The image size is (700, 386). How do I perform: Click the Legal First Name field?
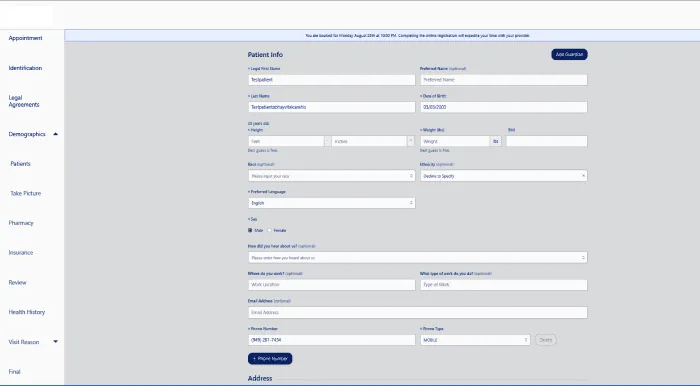pyautogui.click(x=331, y=80)
